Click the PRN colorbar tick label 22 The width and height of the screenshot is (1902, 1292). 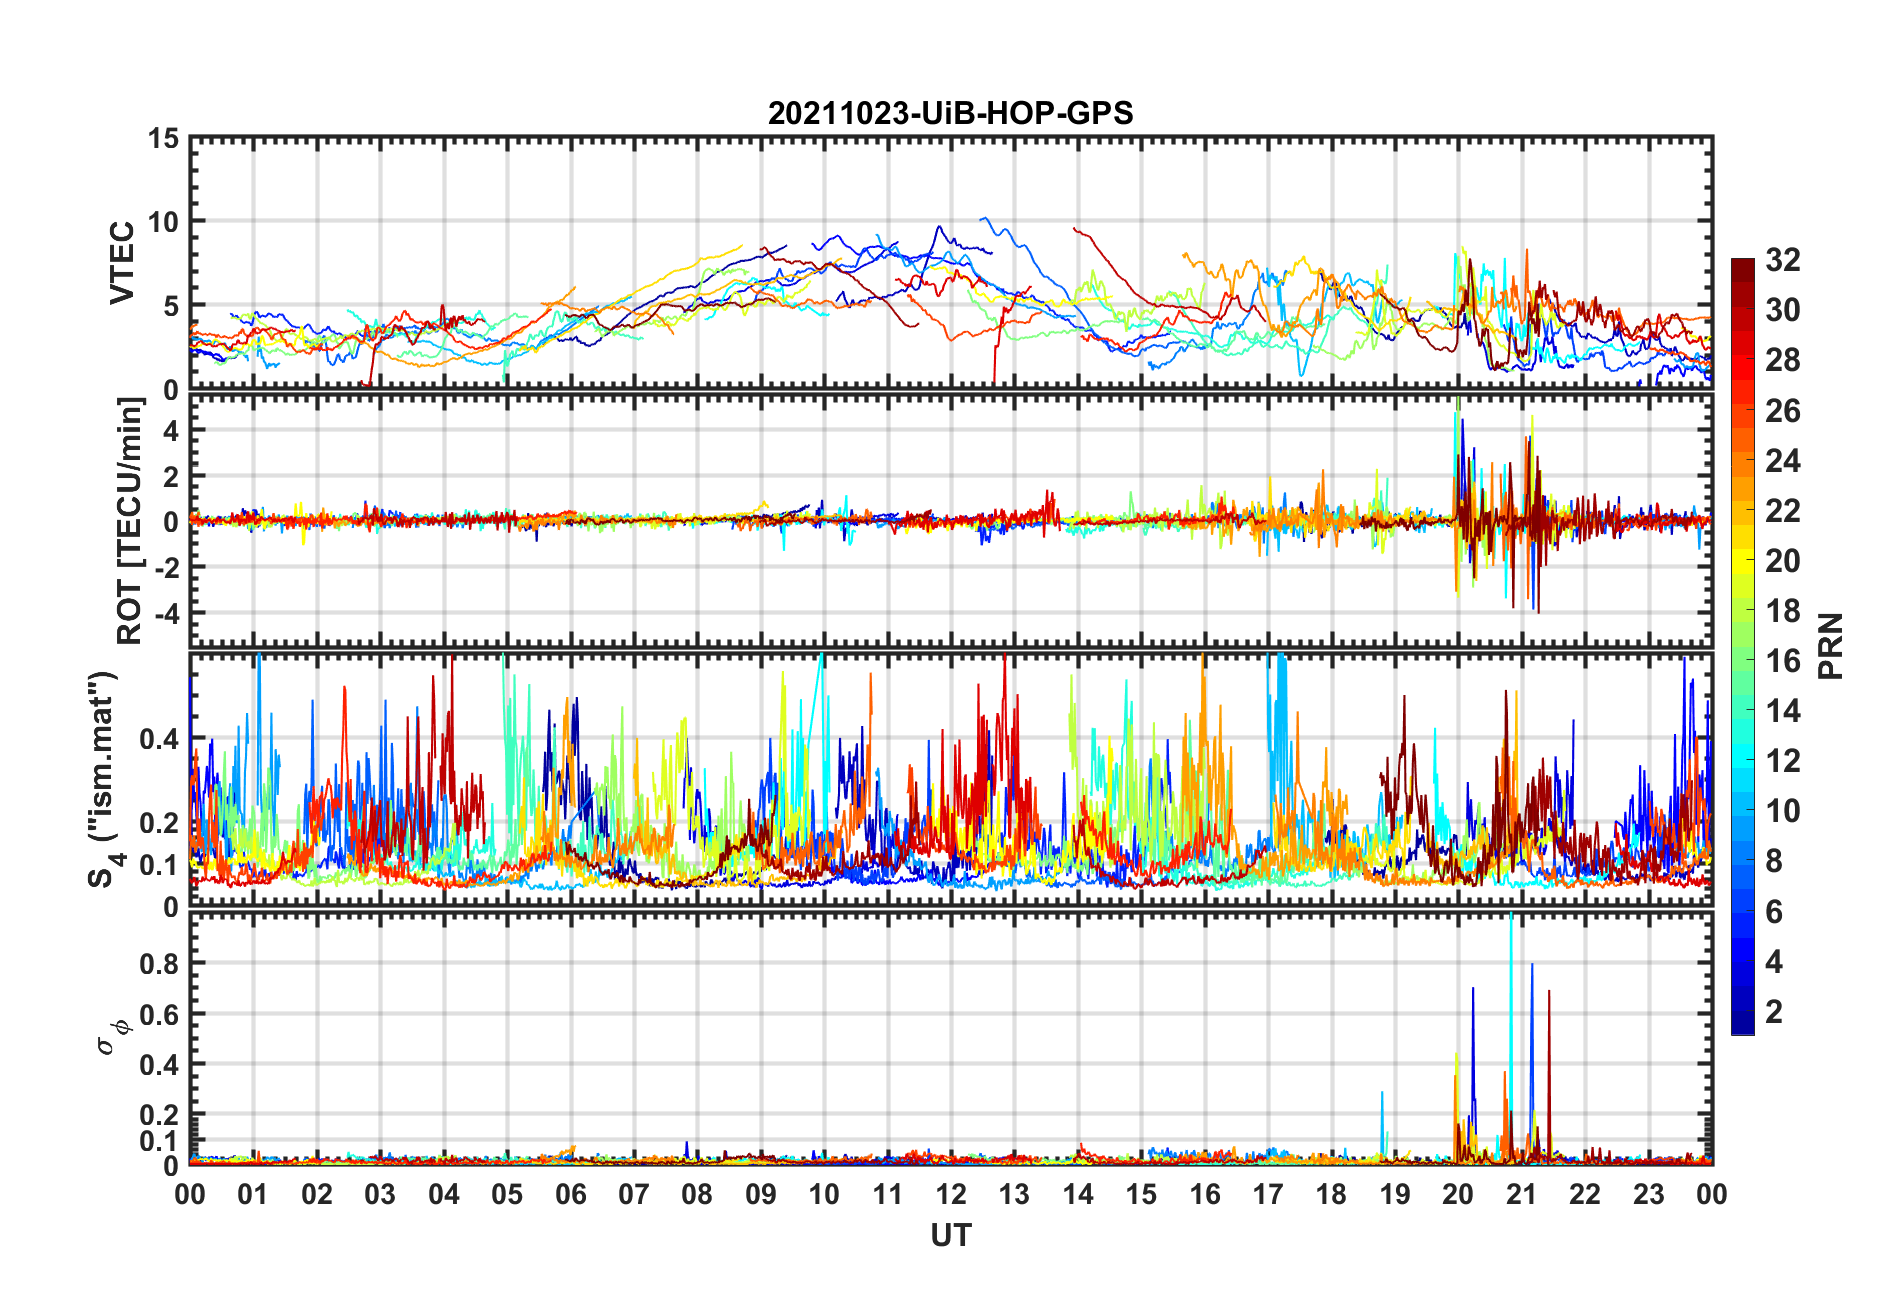(x=1782, y=510)
